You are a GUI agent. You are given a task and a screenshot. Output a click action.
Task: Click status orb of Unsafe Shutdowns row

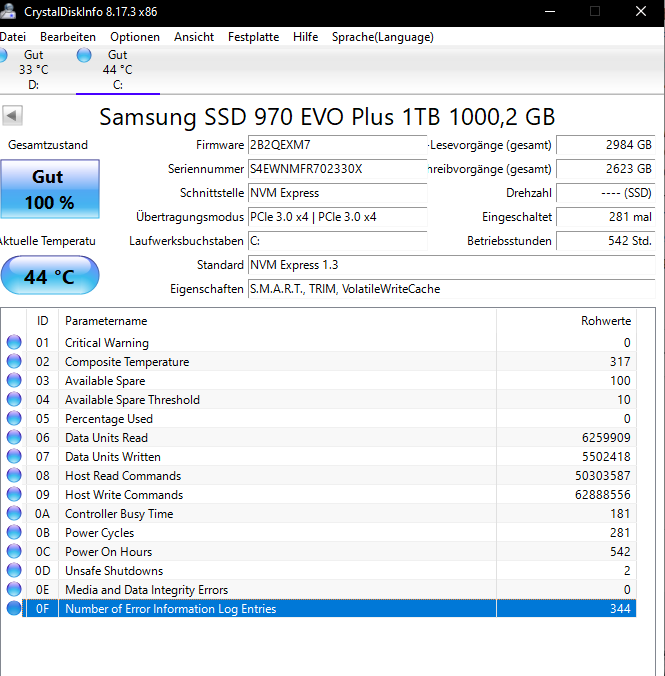pyautogui.click(x=14, y=570)
